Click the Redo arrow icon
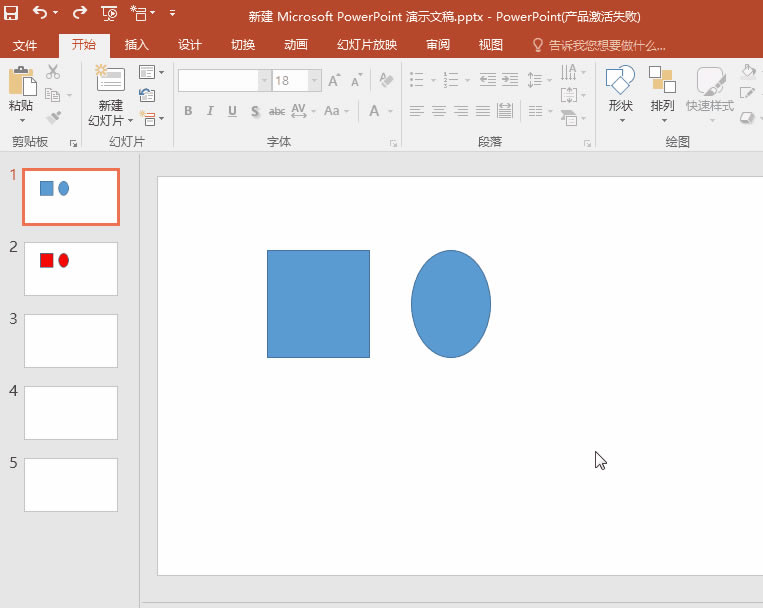763x608 pixels. point(80,14)
